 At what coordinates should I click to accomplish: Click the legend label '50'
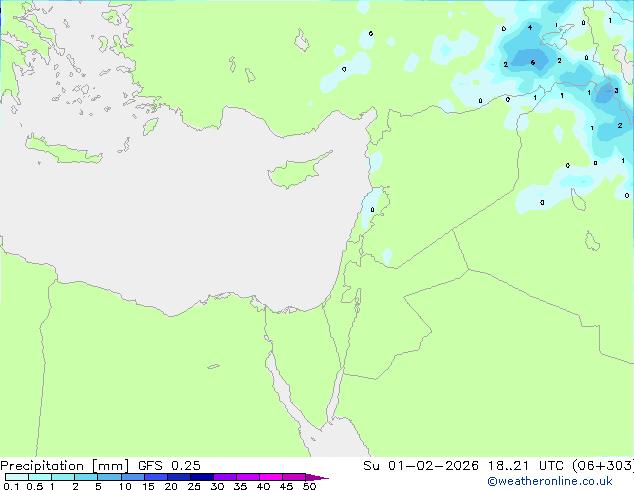coord(309,486)
